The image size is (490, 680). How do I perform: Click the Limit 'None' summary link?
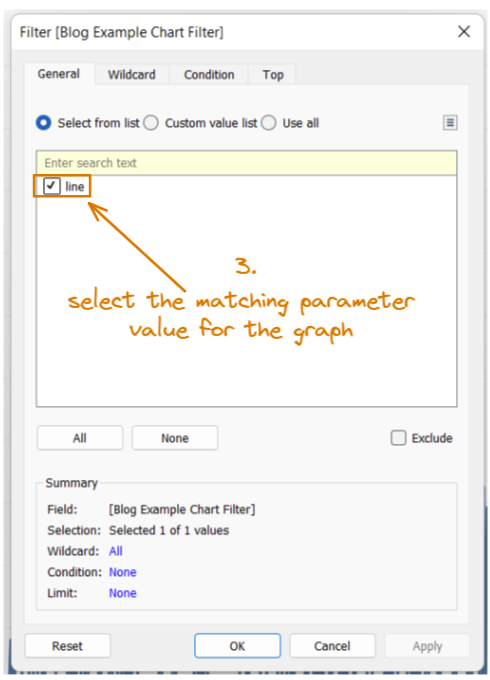pos(123,593)
